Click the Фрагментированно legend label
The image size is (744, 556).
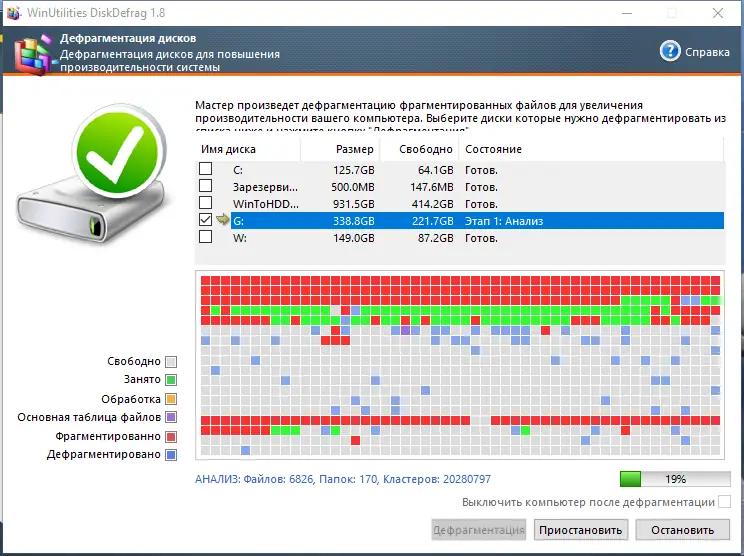(108, 436)
